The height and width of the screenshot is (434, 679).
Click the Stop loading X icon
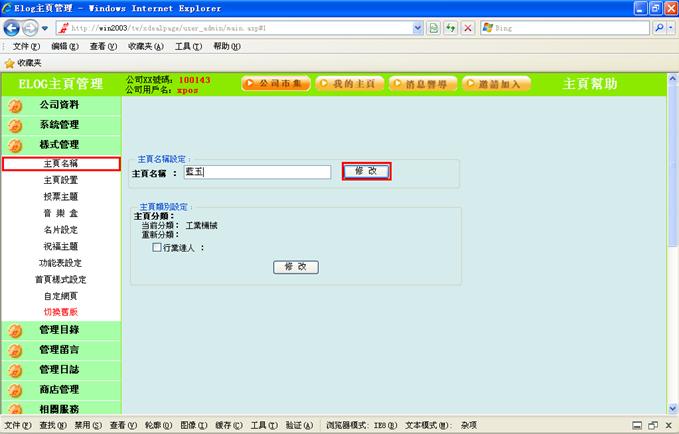click(x=468, y=28)
